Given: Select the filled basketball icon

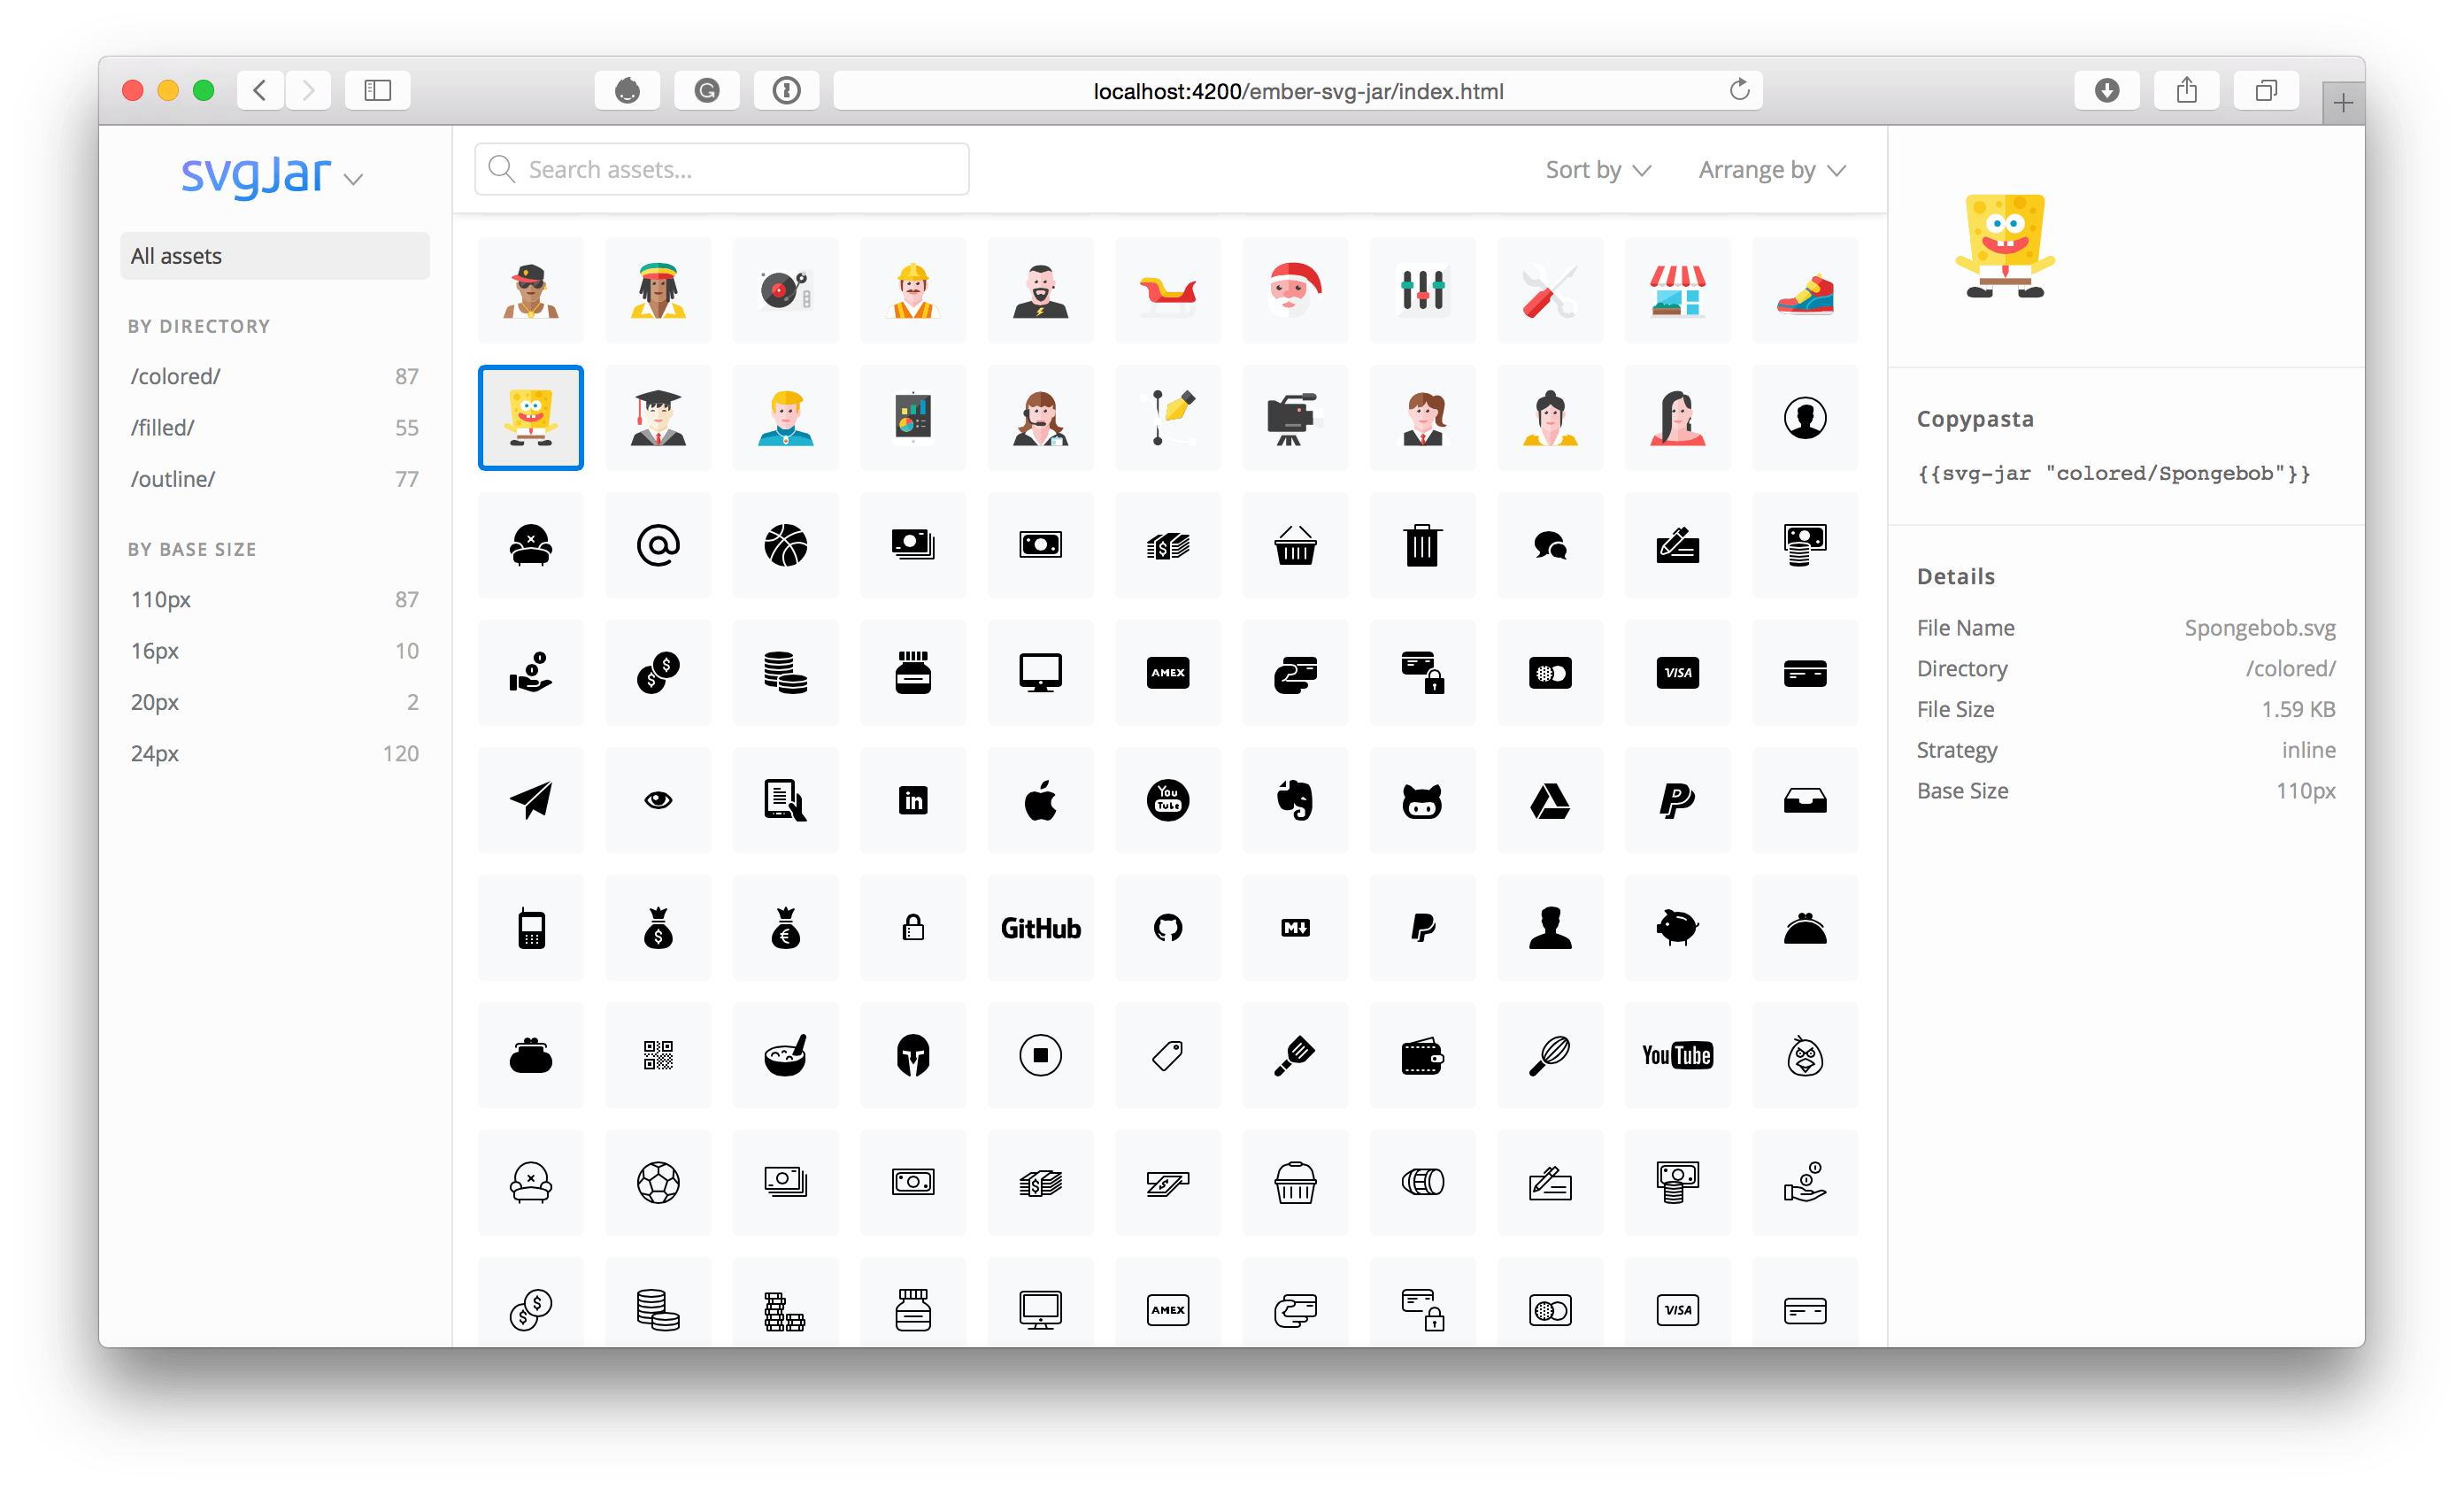Looking at the screenshot, I should [x=785, y=545].
